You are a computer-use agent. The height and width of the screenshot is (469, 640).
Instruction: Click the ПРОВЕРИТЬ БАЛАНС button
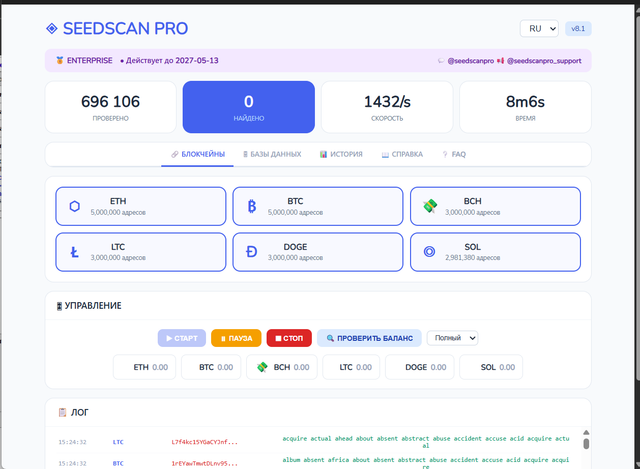tap(369, 338)
